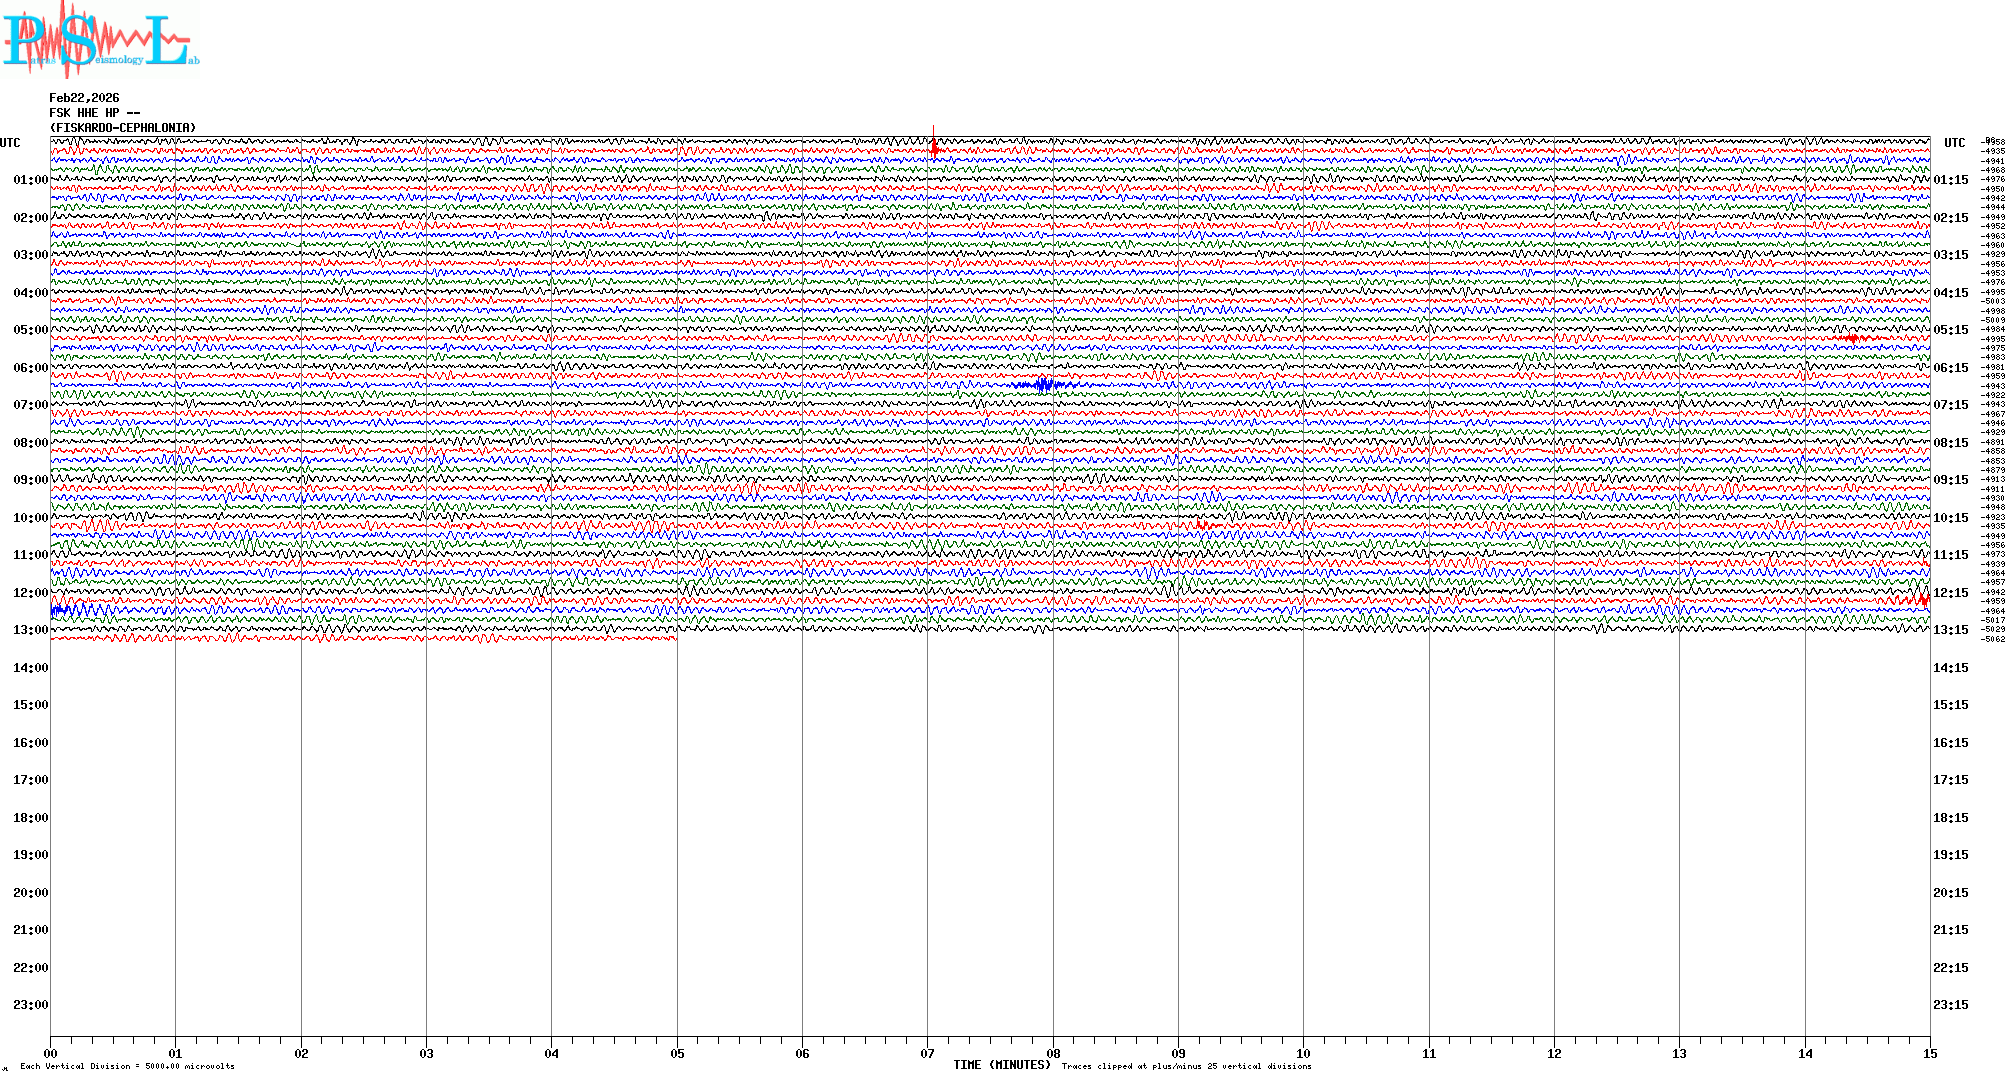
Task: Click the Feb22,2026 date label
Action: click(84, 98)
